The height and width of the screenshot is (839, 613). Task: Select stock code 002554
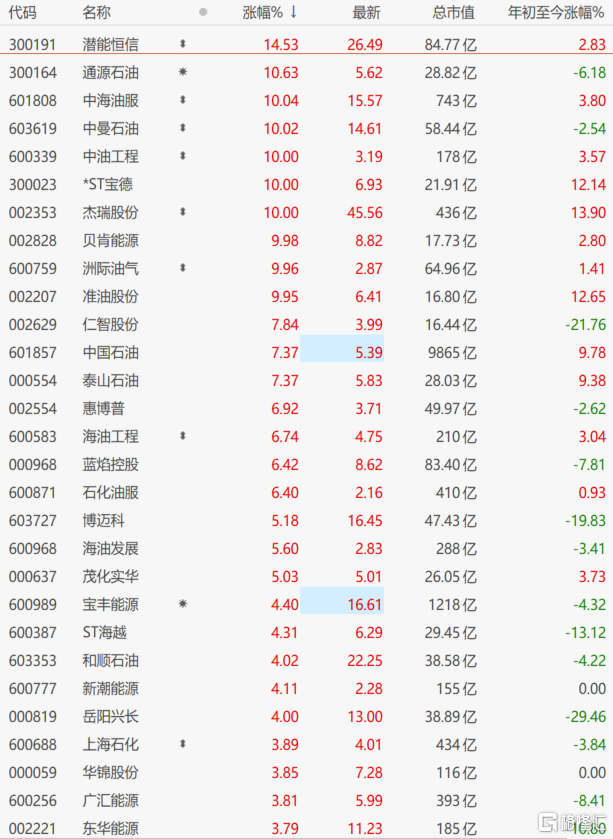pyautogui.click(x=33, y=408)
